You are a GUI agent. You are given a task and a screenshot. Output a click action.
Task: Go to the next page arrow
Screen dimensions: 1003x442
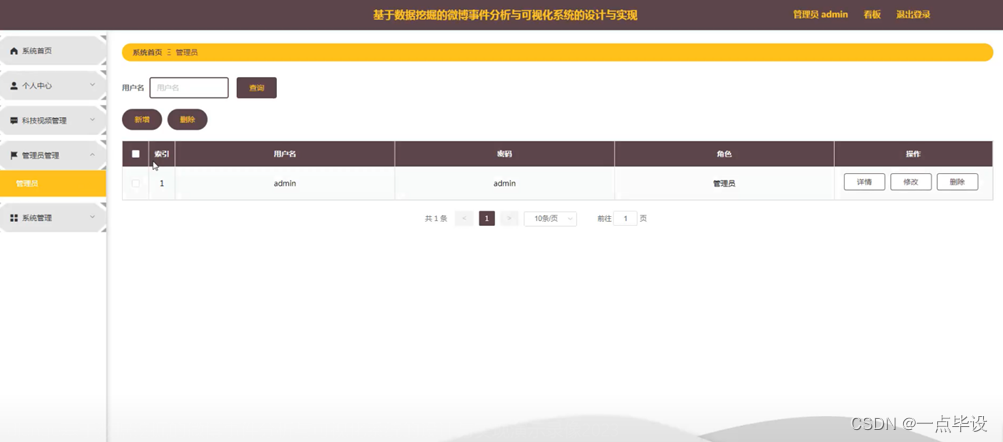509,219
